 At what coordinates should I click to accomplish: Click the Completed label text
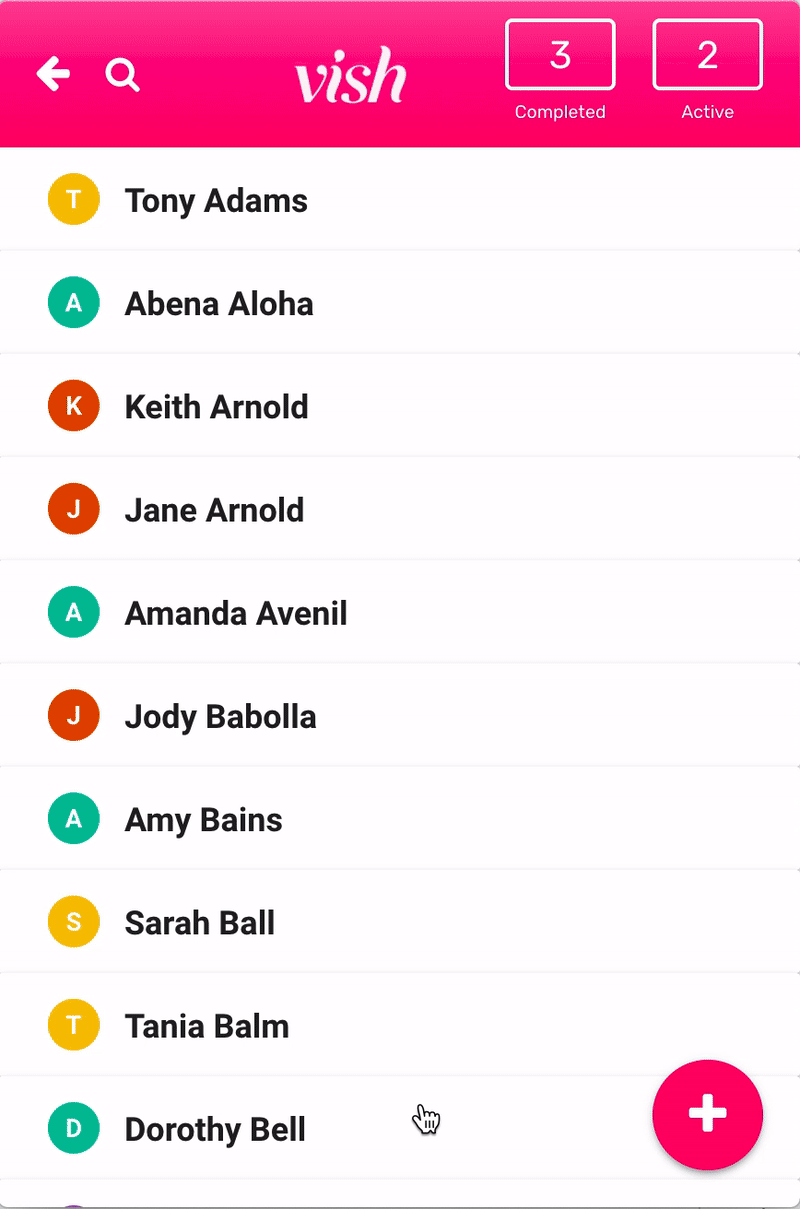pos(560,112)
